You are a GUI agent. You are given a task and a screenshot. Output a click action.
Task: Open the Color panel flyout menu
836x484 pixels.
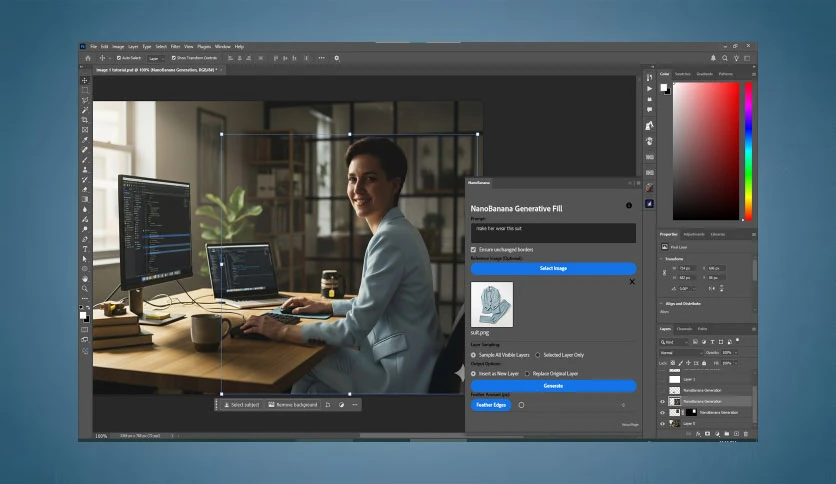click(x=753, y=74)
